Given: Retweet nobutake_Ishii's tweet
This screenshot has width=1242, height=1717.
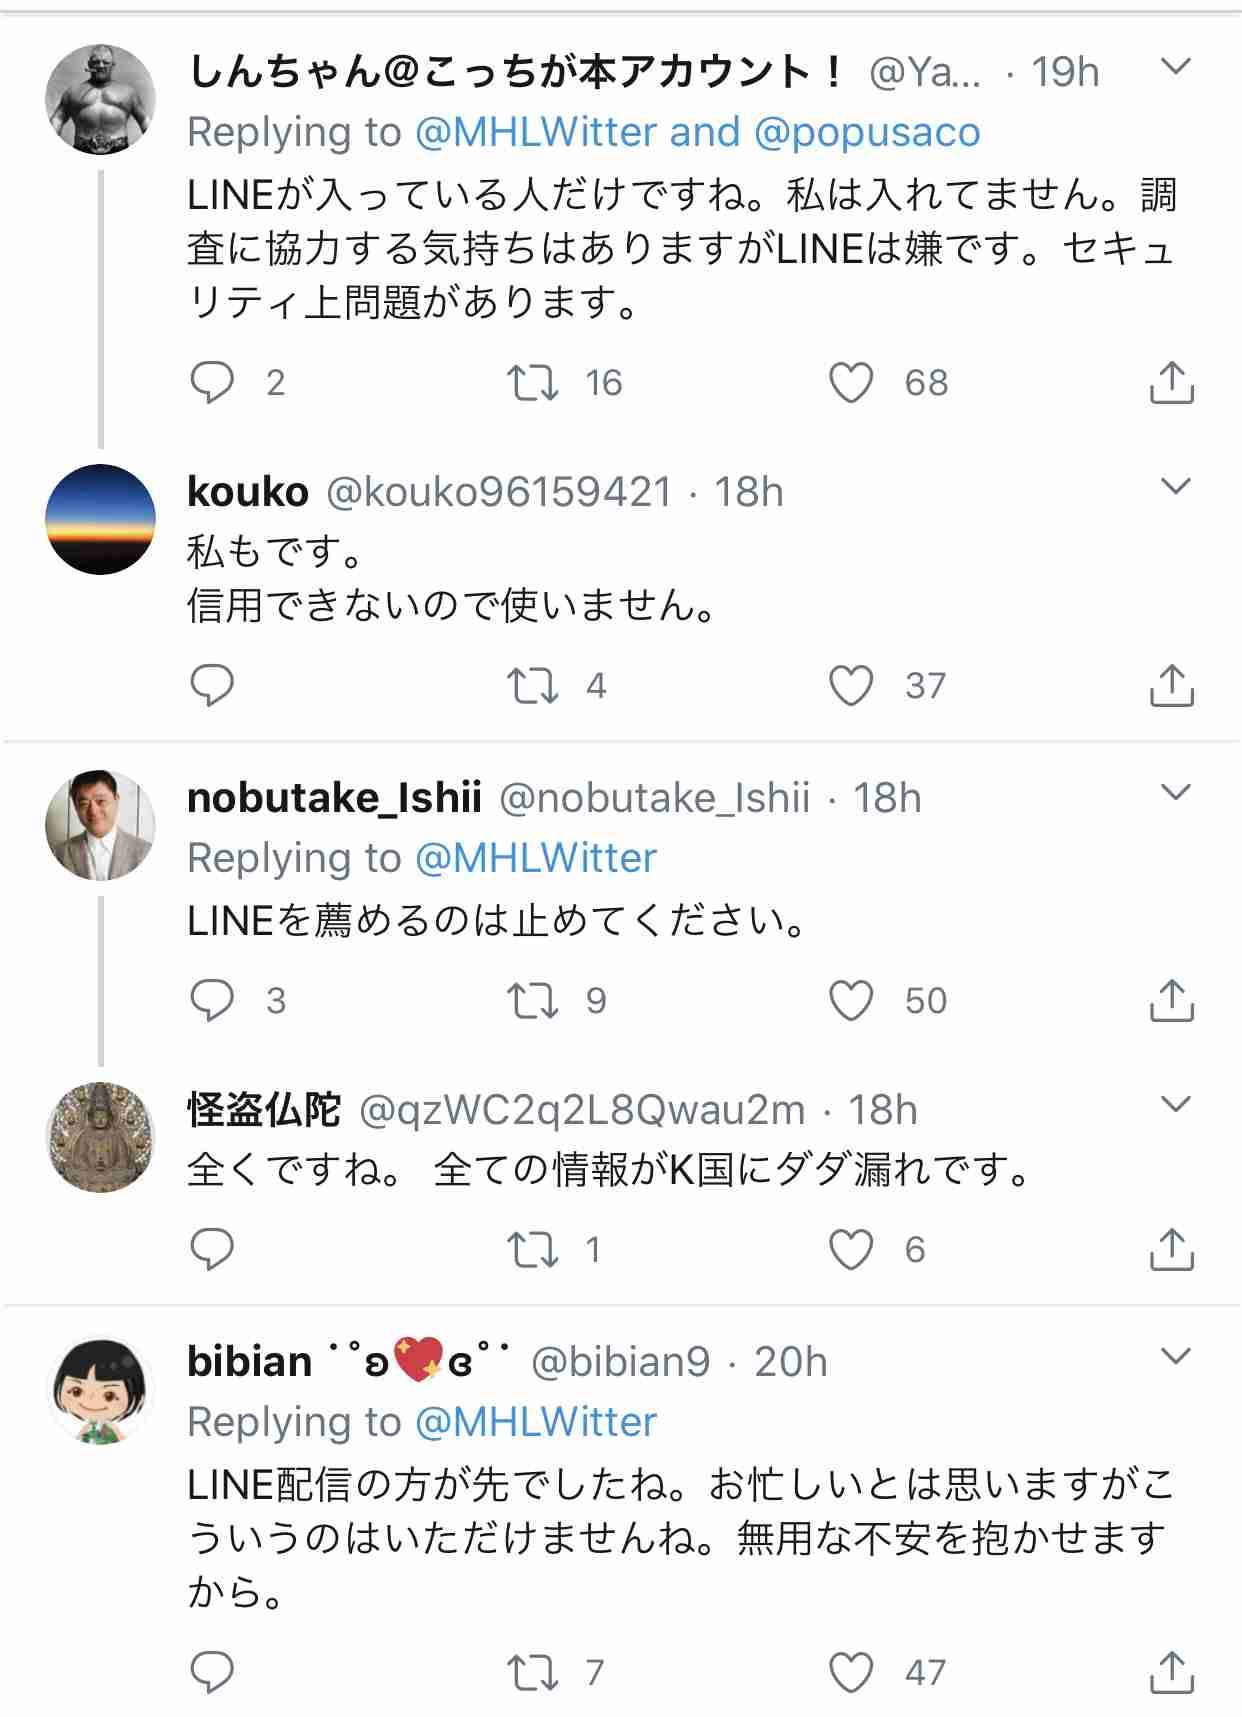Looking at the screenshot, I should pyautogui.click(x=533, y=1000).
